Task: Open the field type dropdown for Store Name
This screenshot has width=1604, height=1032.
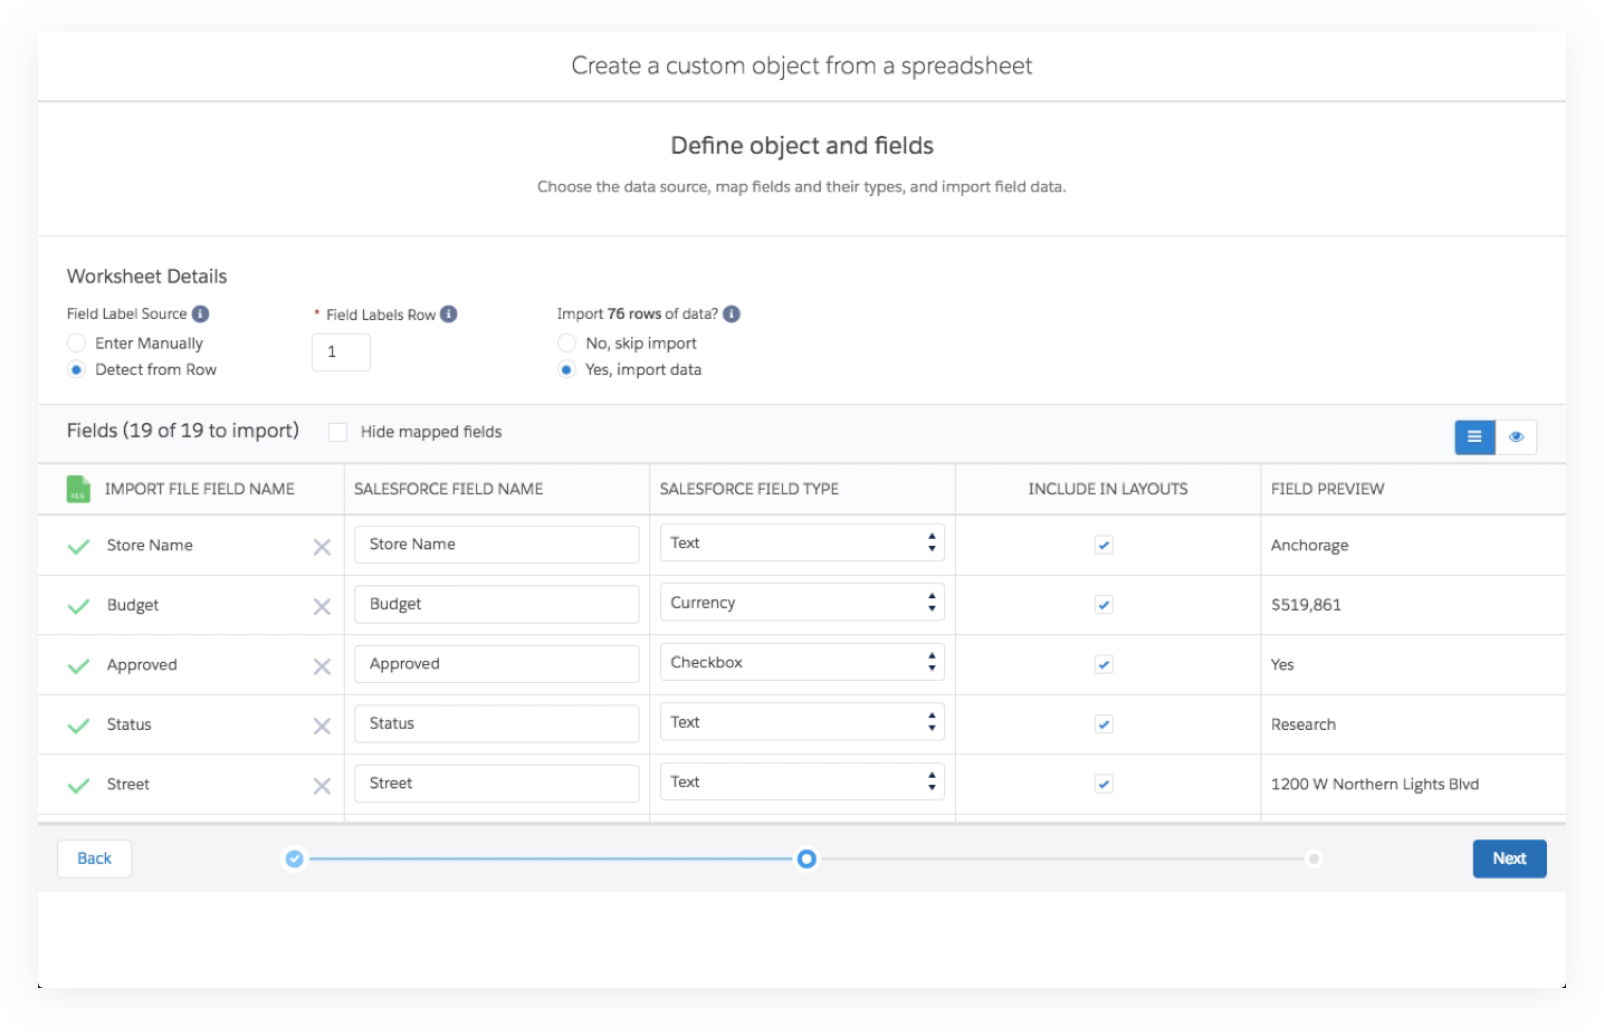Action: click(801, 543)
